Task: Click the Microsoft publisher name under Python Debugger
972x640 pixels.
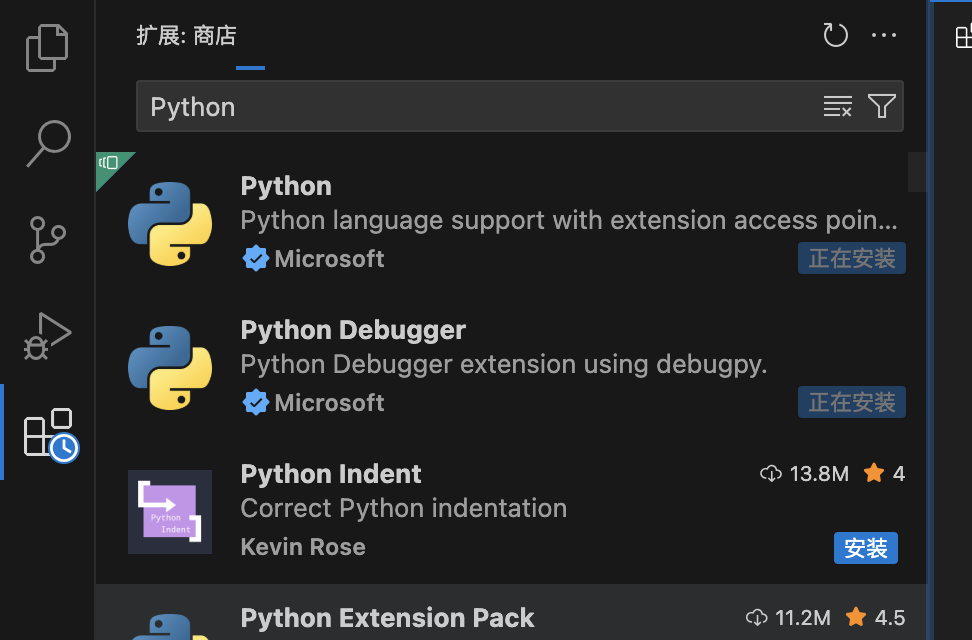Action: [329, 403]
